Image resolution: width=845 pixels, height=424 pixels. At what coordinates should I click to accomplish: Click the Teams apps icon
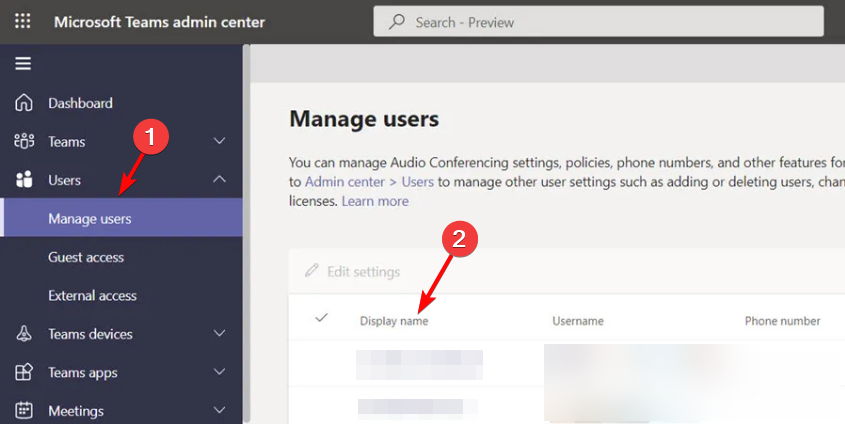tap(24, 372)
